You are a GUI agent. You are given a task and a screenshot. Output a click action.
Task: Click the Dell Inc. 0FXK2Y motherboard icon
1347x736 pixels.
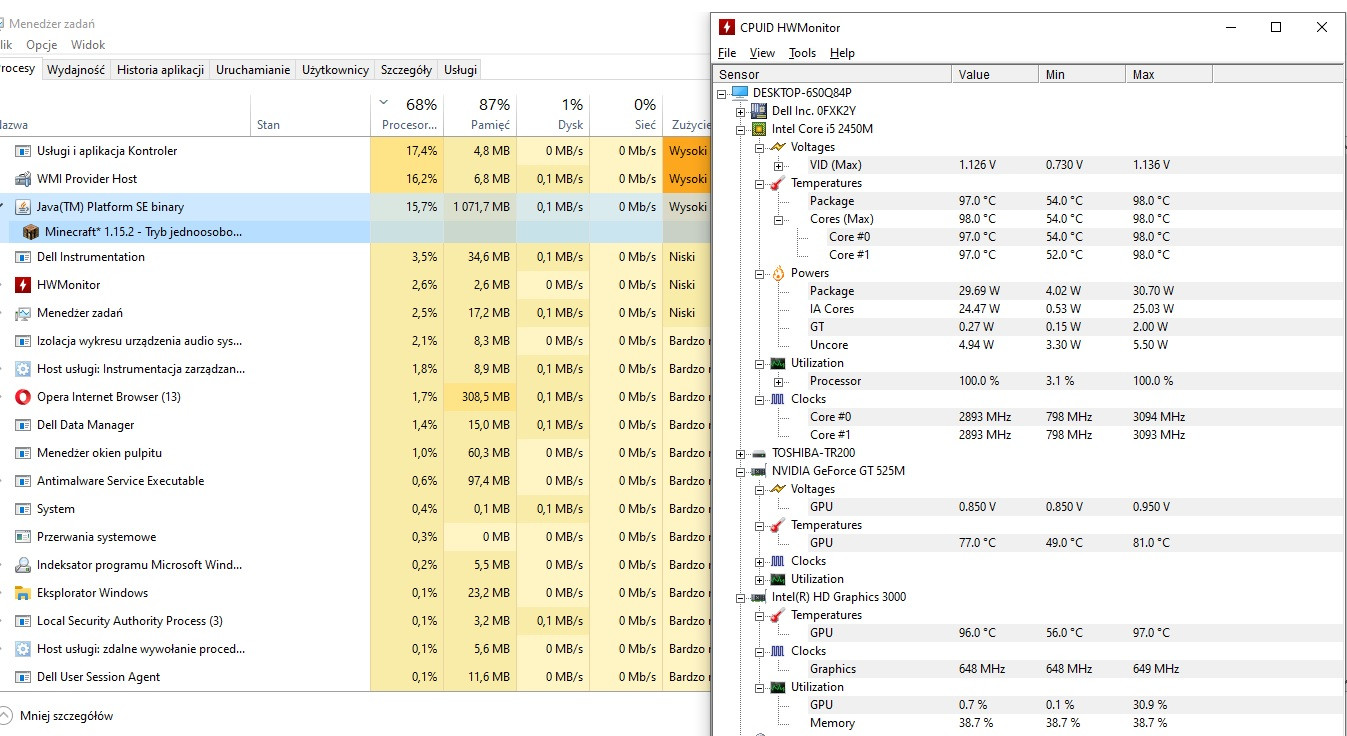(x=759, y=111)
